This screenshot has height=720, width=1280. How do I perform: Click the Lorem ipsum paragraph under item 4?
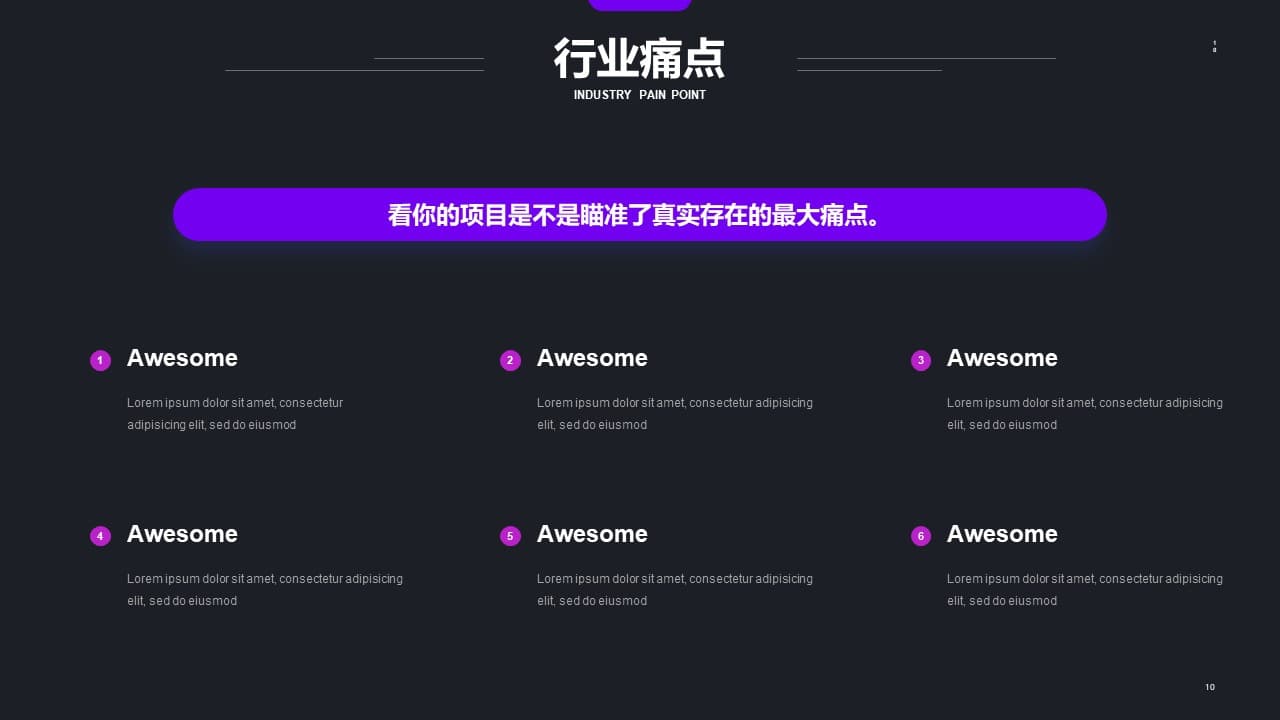265,590
